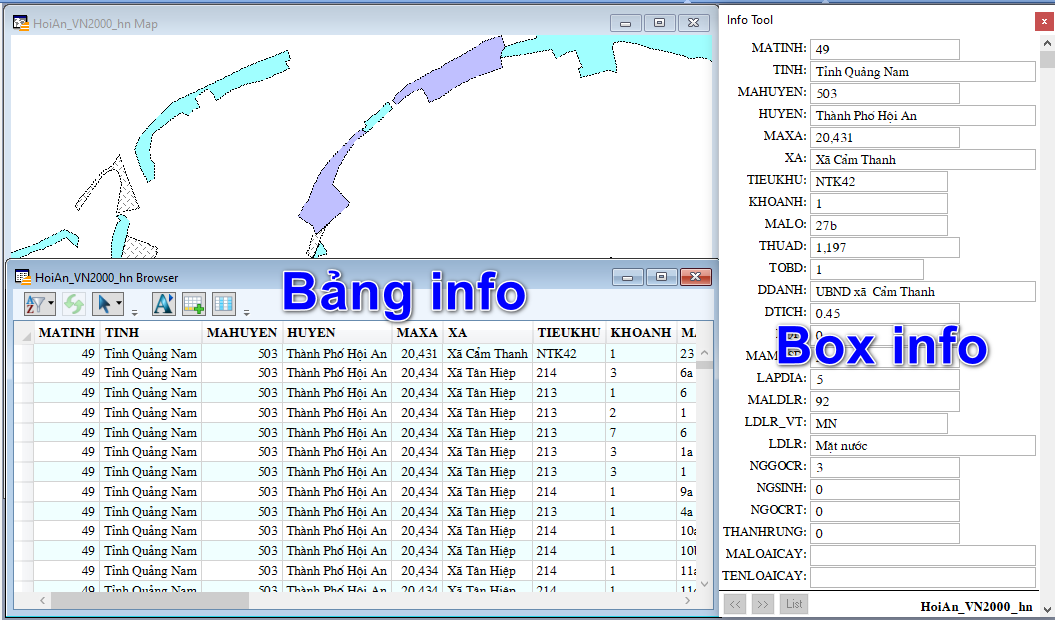Click the green refresh arrows icon in Browser toolbar
1055x620 pixels.
(73, 304)
